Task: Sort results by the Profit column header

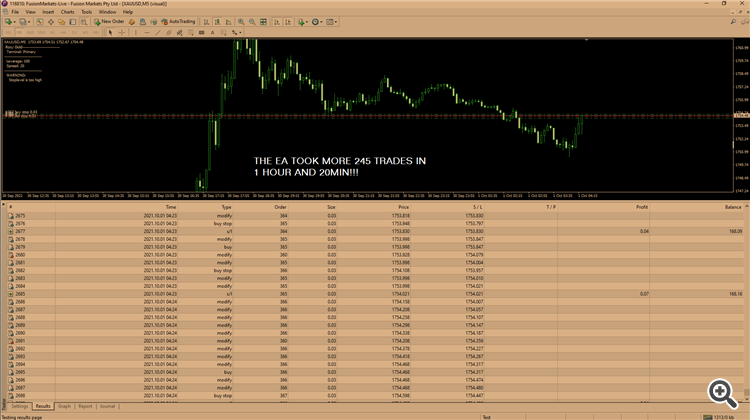Action: (x=604, y=207)
